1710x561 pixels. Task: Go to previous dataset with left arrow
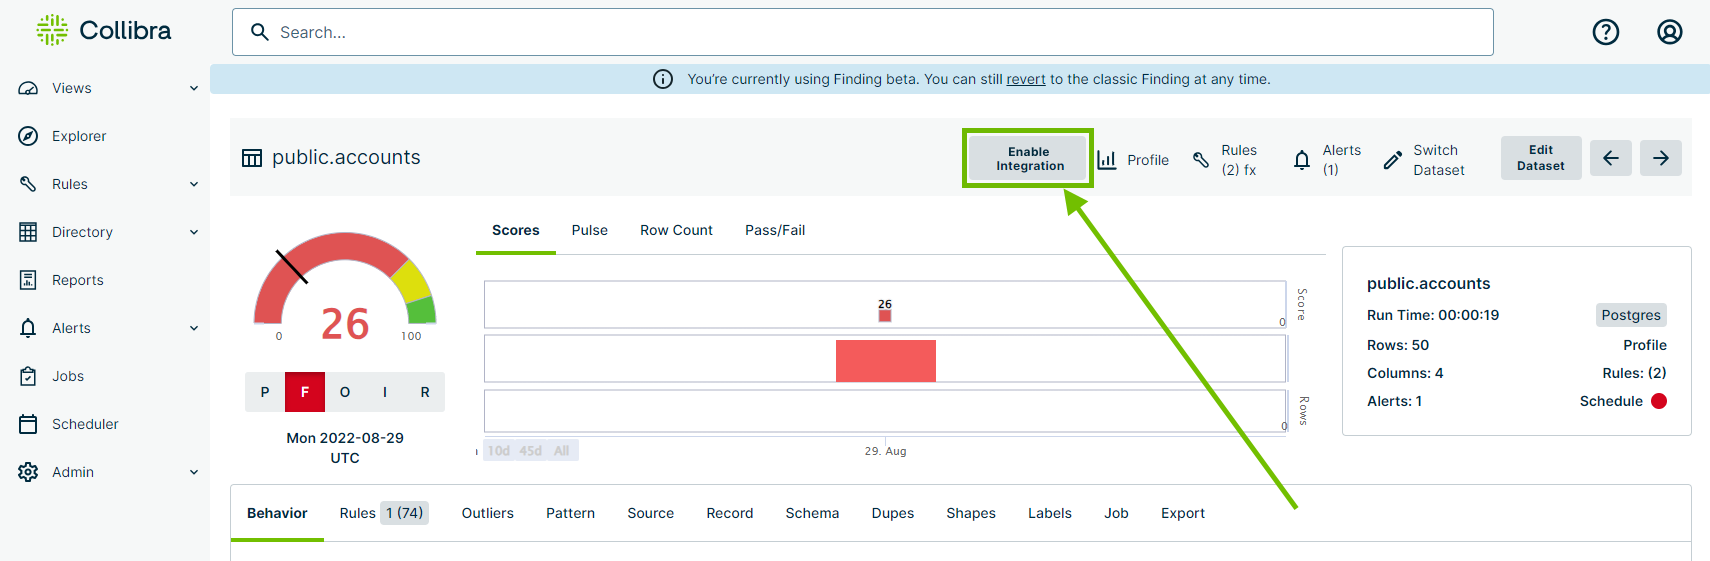(1610, 158)
